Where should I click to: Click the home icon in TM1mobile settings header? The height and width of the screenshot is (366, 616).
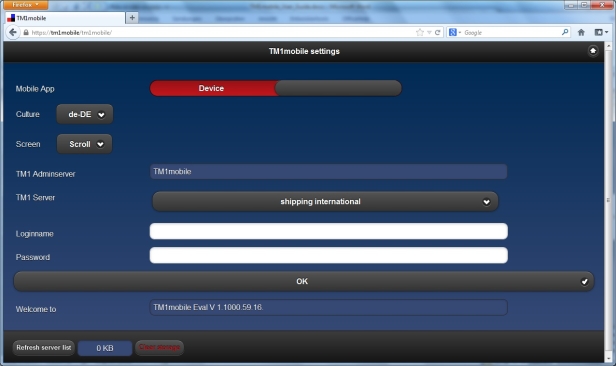point(593,51)
